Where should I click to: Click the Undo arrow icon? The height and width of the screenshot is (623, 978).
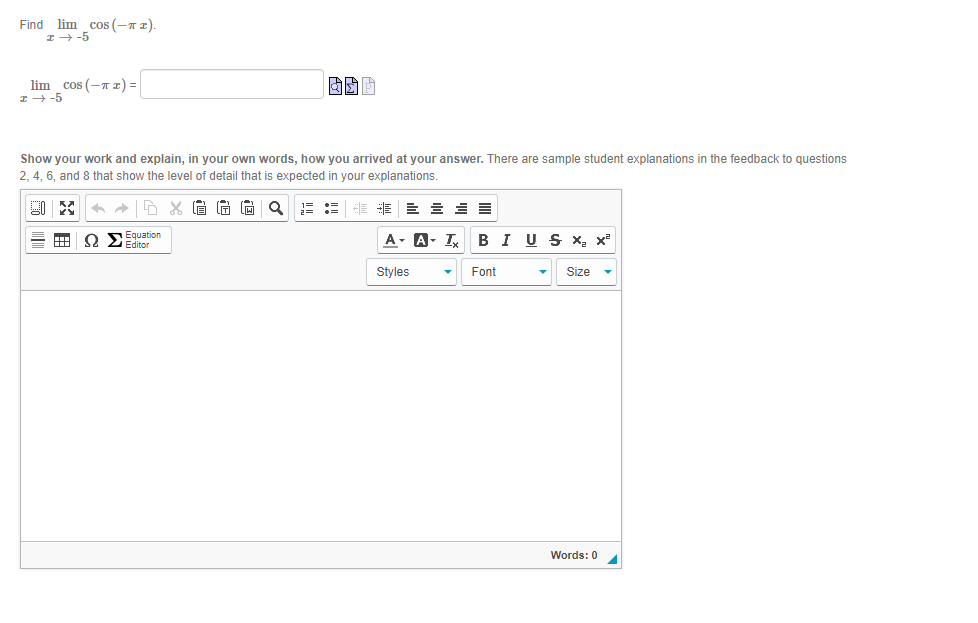(x=96, y=207)
